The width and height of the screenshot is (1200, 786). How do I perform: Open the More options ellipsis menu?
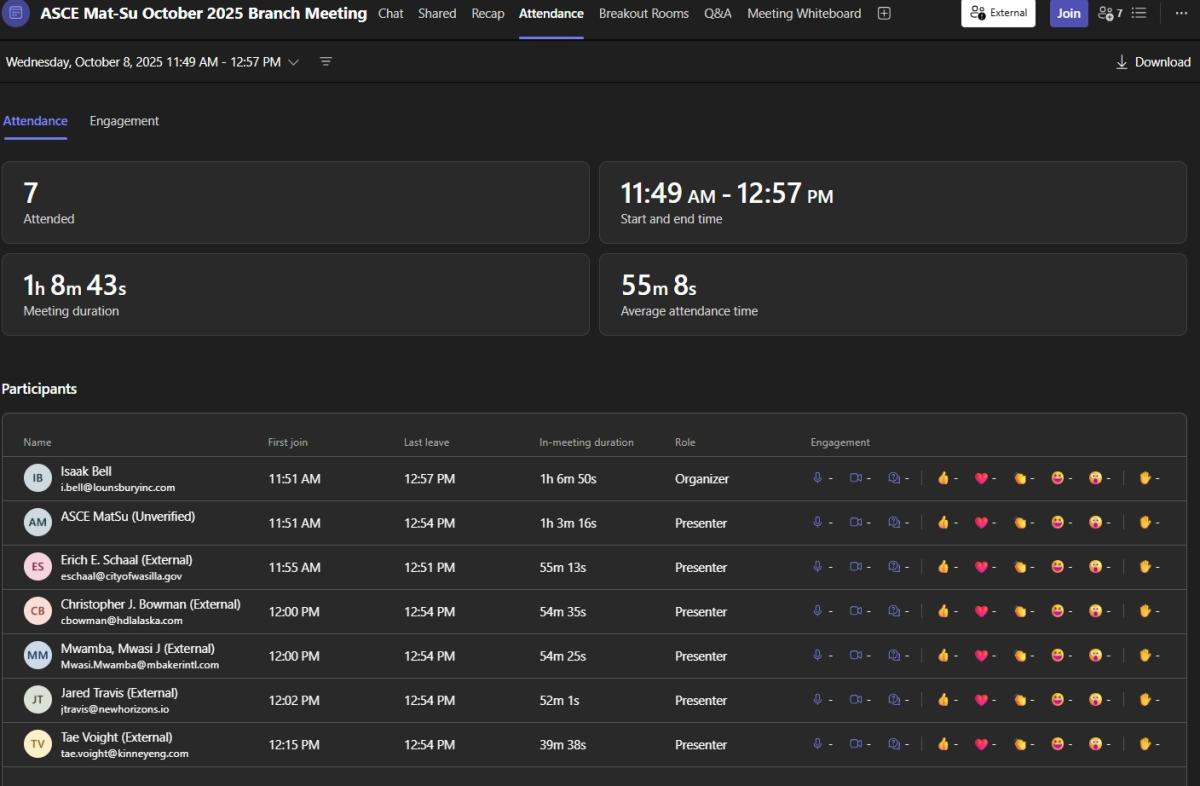point(1181,14)
